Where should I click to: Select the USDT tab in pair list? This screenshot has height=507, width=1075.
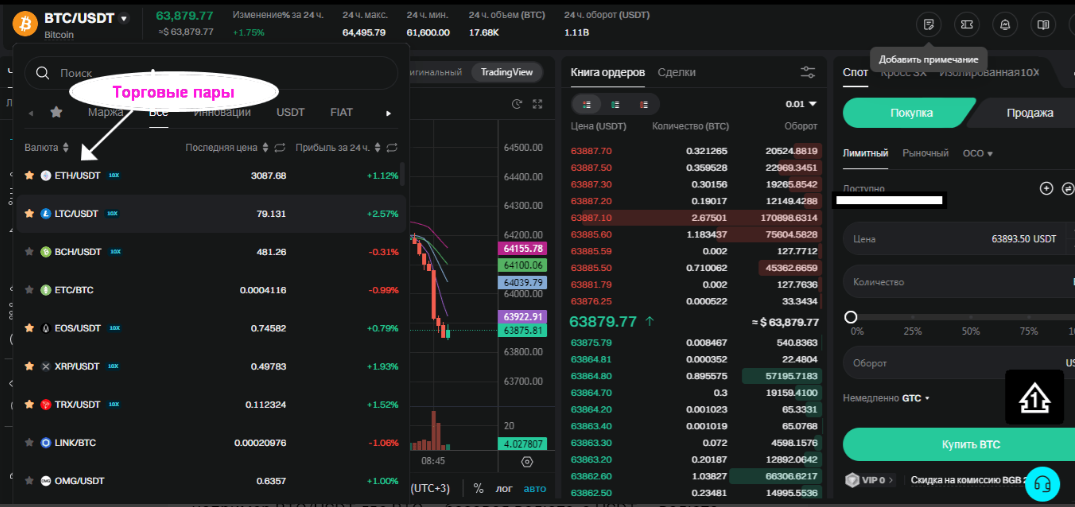291,112
